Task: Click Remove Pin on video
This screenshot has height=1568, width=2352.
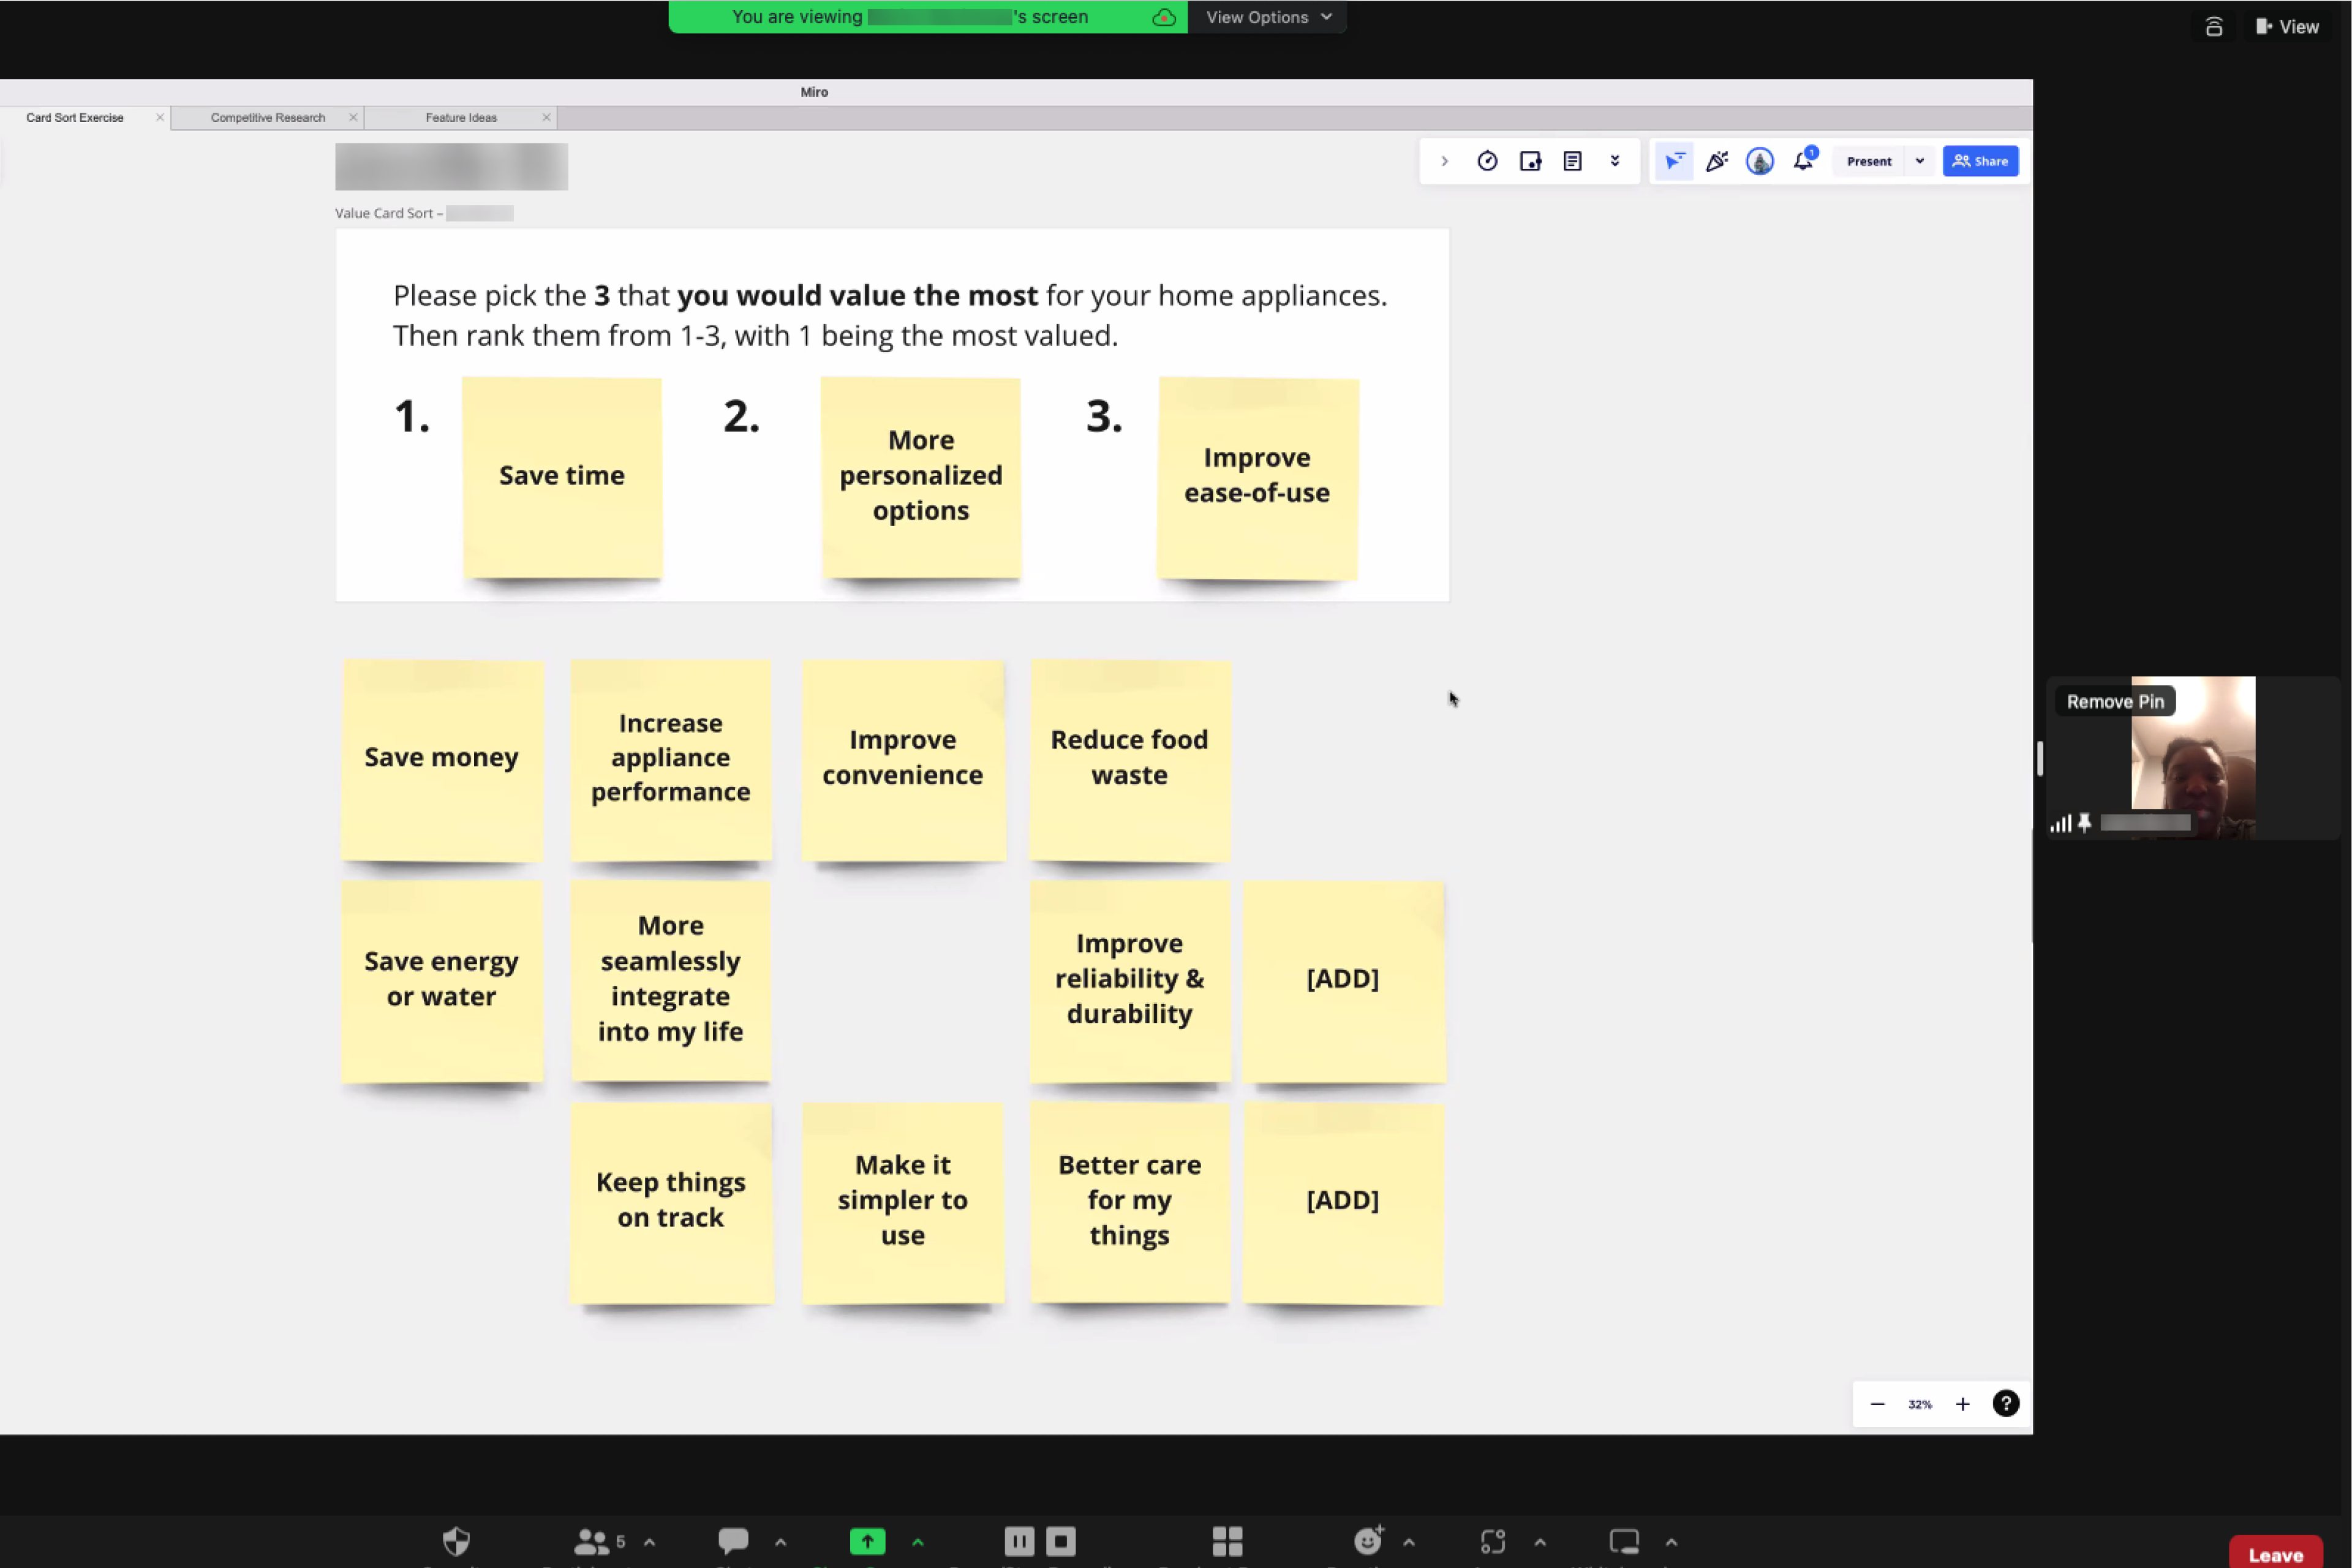Action: tap(2114, 702)
